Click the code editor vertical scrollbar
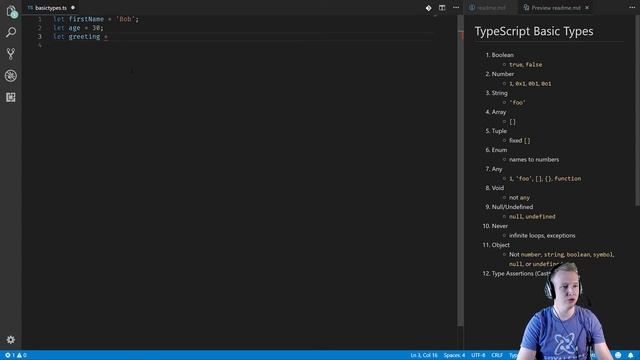The width and height of the screenshot is (640, 360). tap(460, 171)
